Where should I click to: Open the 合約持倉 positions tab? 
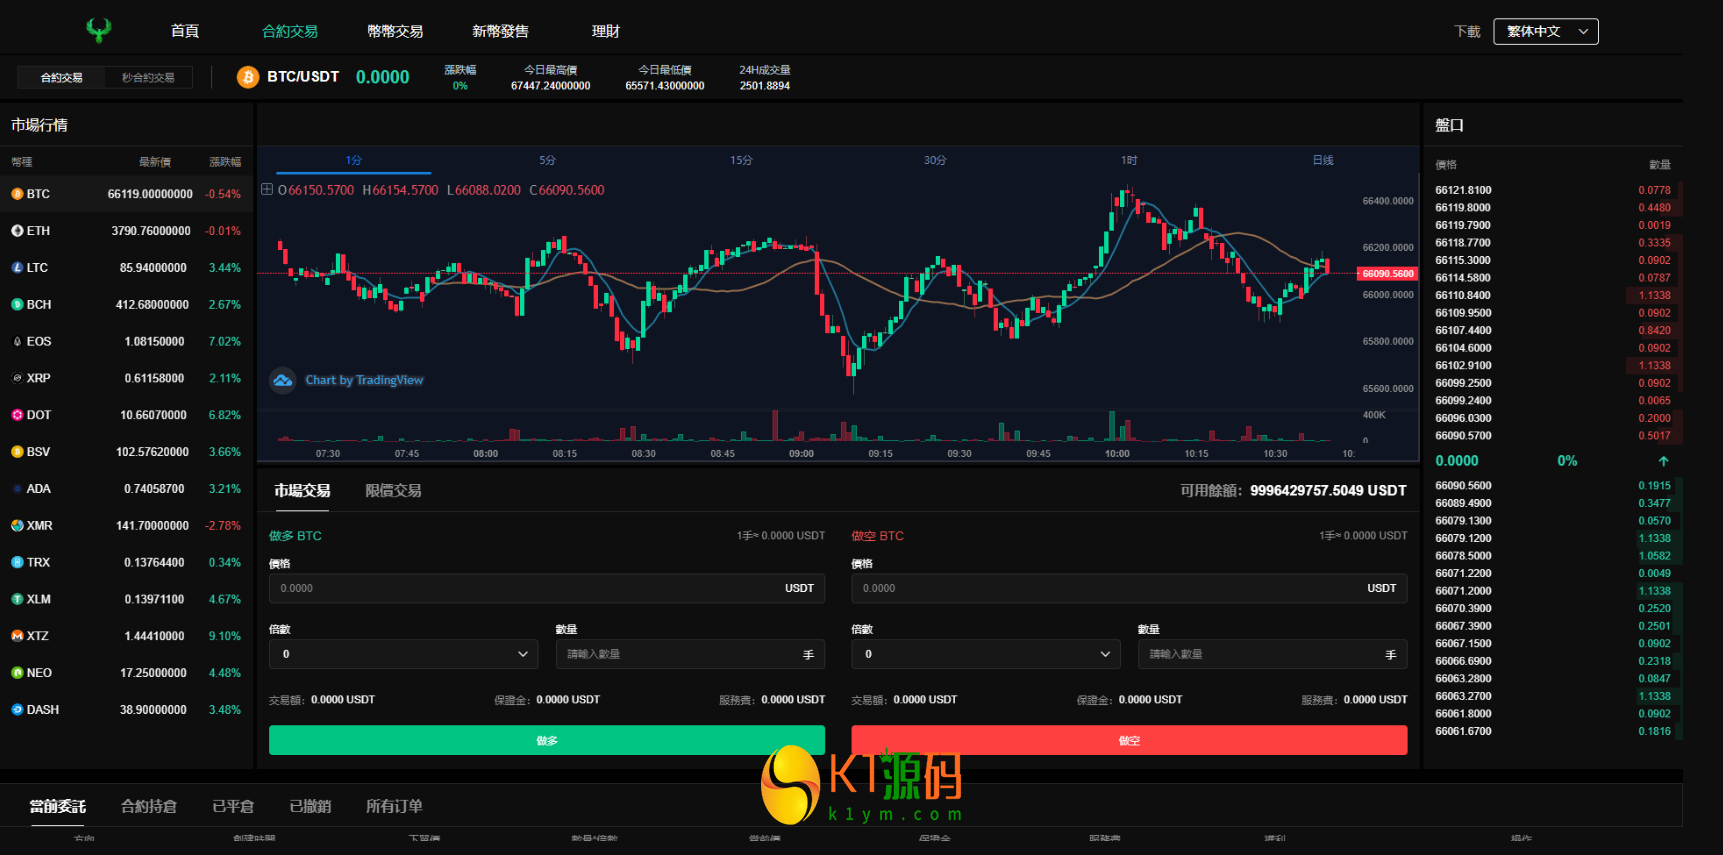click(x=149, y=806)
